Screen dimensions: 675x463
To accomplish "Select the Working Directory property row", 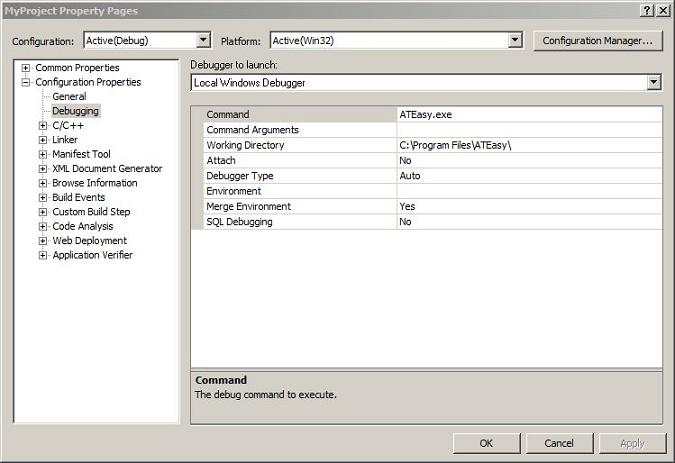I will pos(245,145).
